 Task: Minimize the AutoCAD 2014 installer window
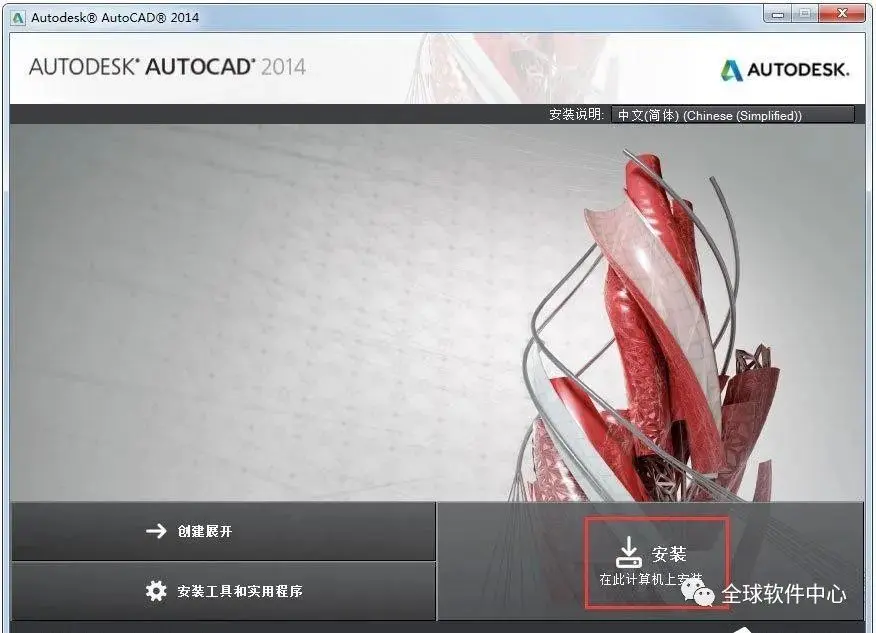pyautogui.click(x=778, y=15)
